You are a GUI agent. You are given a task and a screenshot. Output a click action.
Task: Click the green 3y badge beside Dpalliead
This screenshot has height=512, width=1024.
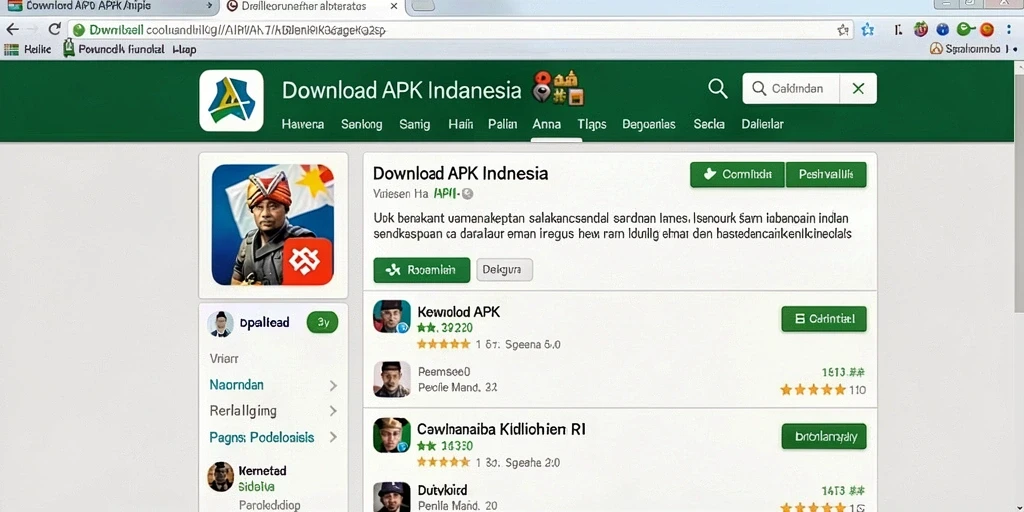[x=323, y=322]
